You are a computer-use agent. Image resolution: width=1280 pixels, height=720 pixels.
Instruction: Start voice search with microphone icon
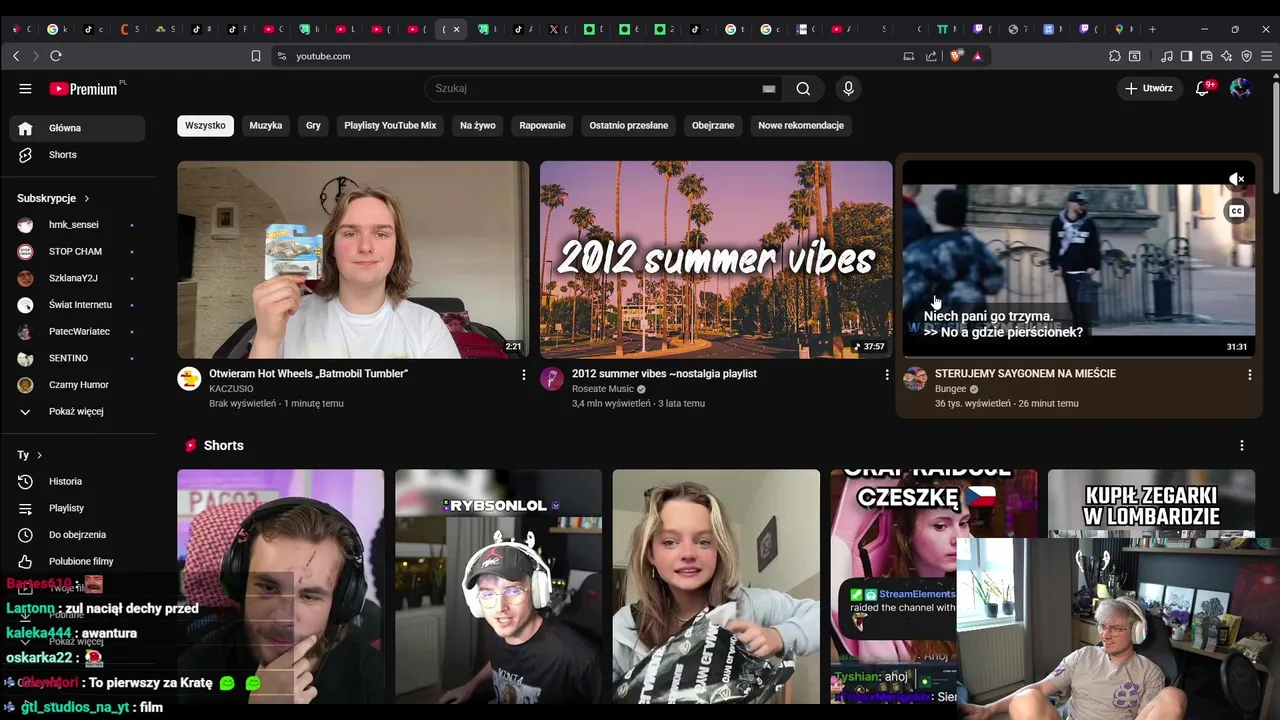click(848, 89)
